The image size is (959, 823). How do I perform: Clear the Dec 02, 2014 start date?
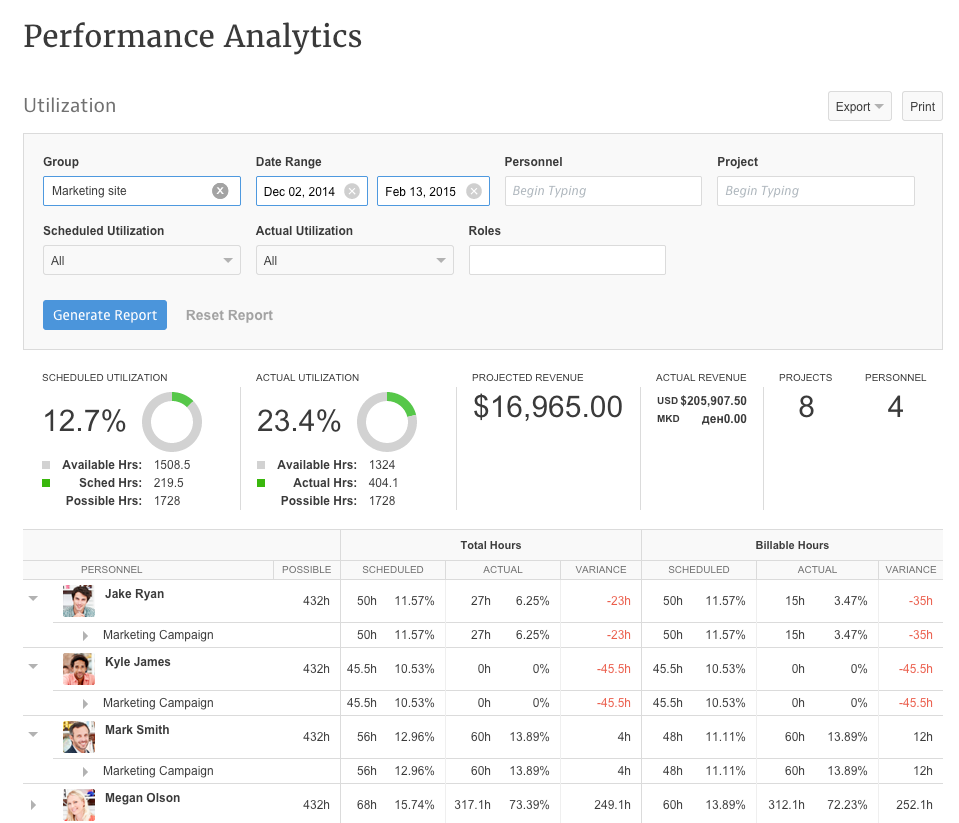click(x=352, y=191)
